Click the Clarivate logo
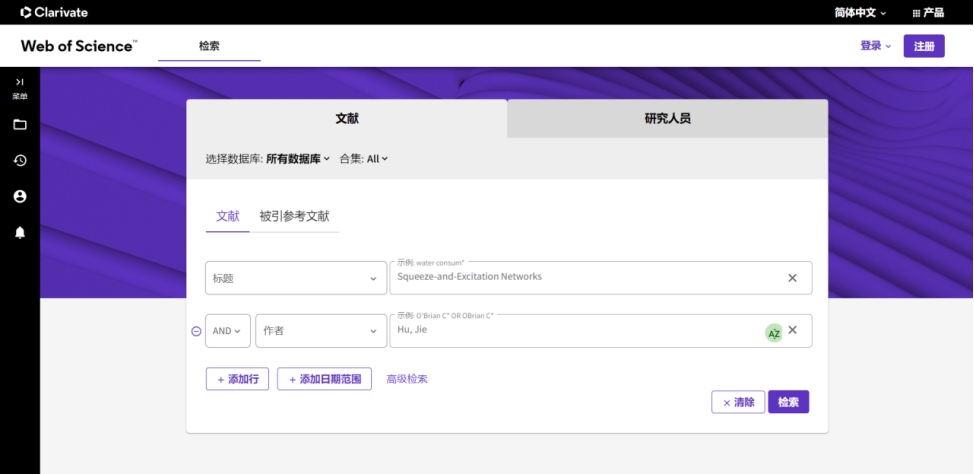Image resolution: width=974 pixels, height=474 pixels. point(54,12)
